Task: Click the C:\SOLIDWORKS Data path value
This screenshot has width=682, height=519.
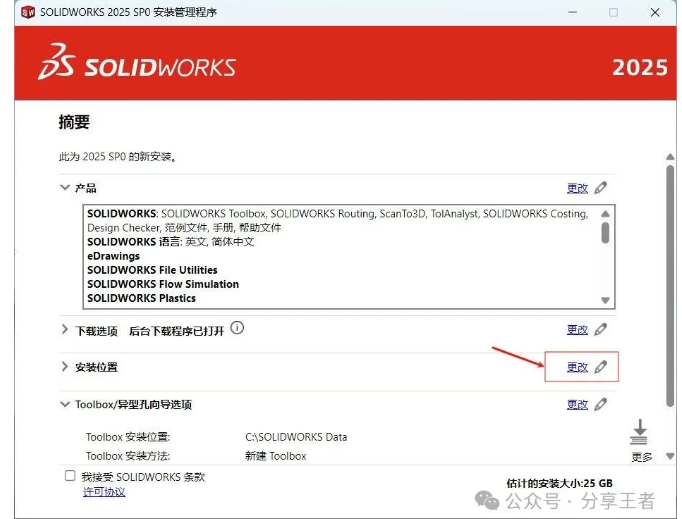Action: tap(296, 437)
